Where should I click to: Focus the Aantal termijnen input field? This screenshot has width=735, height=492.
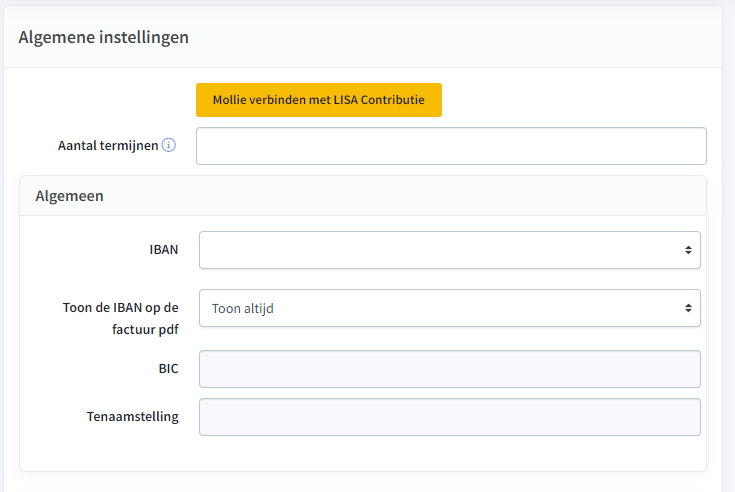(451, 146)
